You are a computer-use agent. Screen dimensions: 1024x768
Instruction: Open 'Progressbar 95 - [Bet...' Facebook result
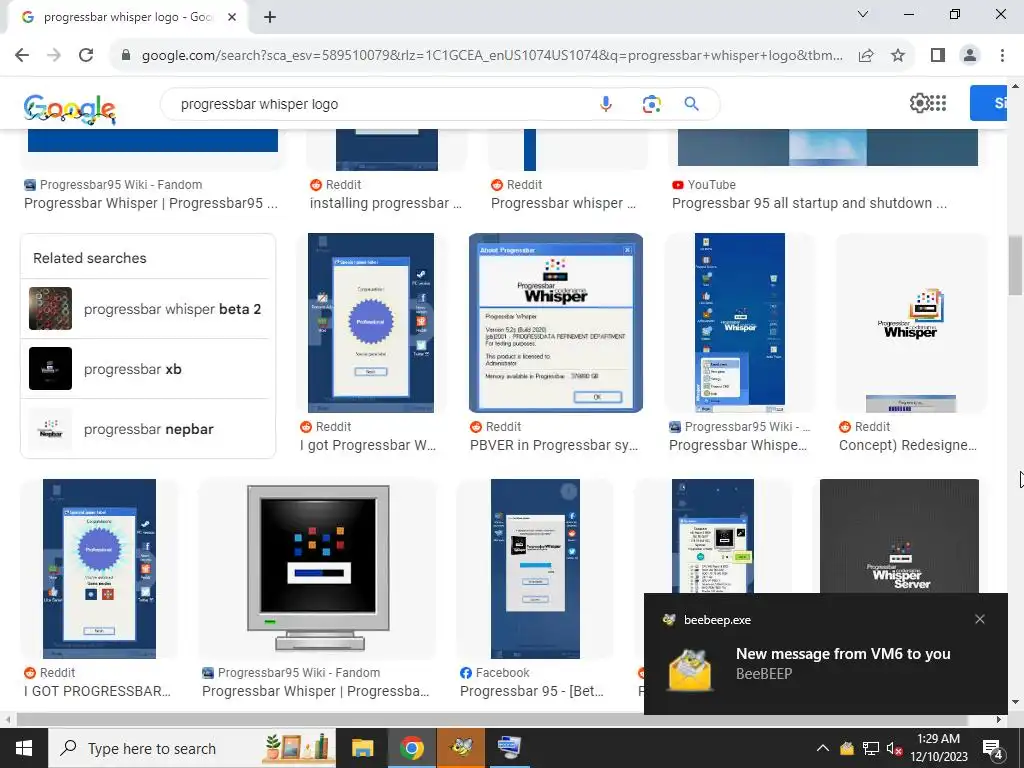(x=532, y=691)
